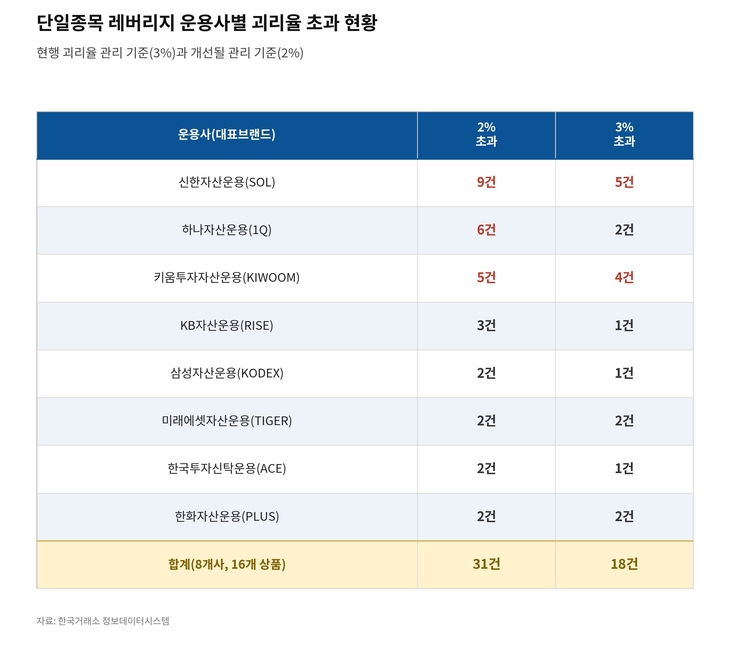Click the '하나자산운용(1Q)' row label

pos(227,230)
